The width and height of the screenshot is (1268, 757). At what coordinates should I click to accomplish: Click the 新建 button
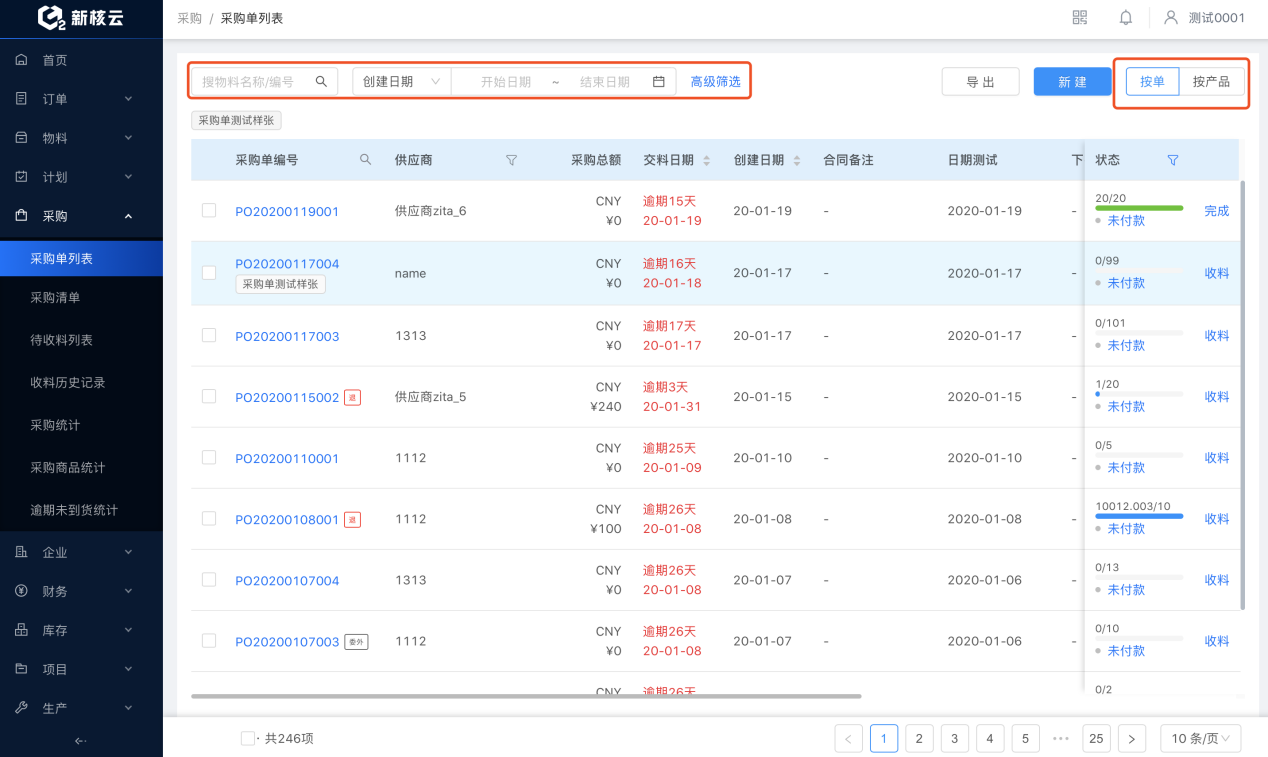tap(1073, 82)
